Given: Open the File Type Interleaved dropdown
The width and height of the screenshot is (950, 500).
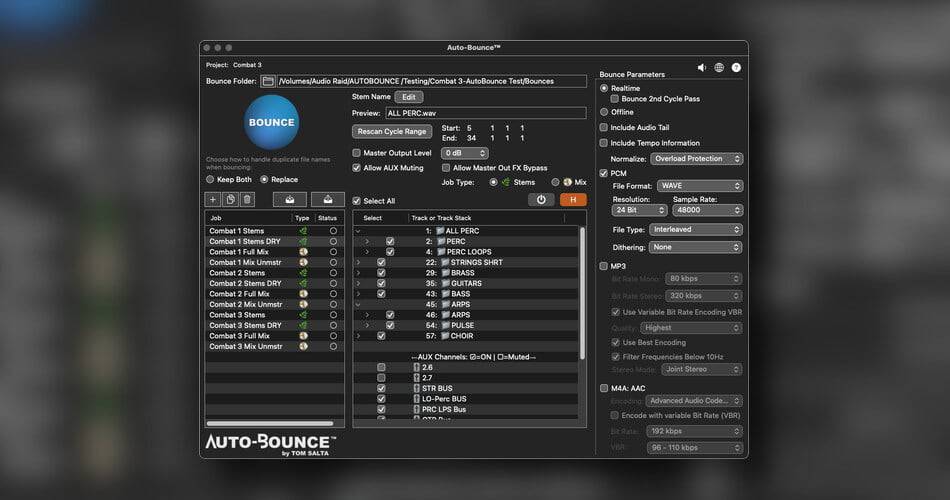Looking at the screenshot, I should (x=696, y=230).
